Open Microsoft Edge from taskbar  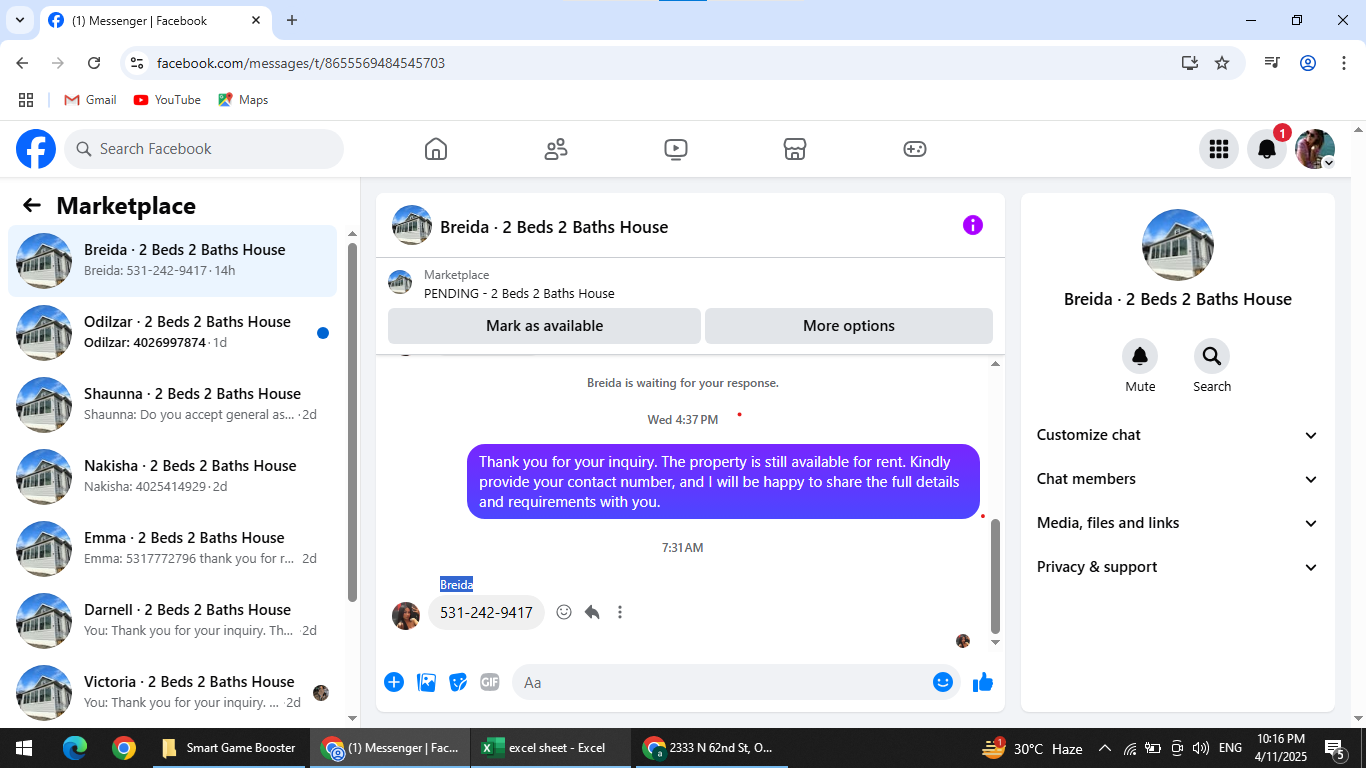[75, 748]
